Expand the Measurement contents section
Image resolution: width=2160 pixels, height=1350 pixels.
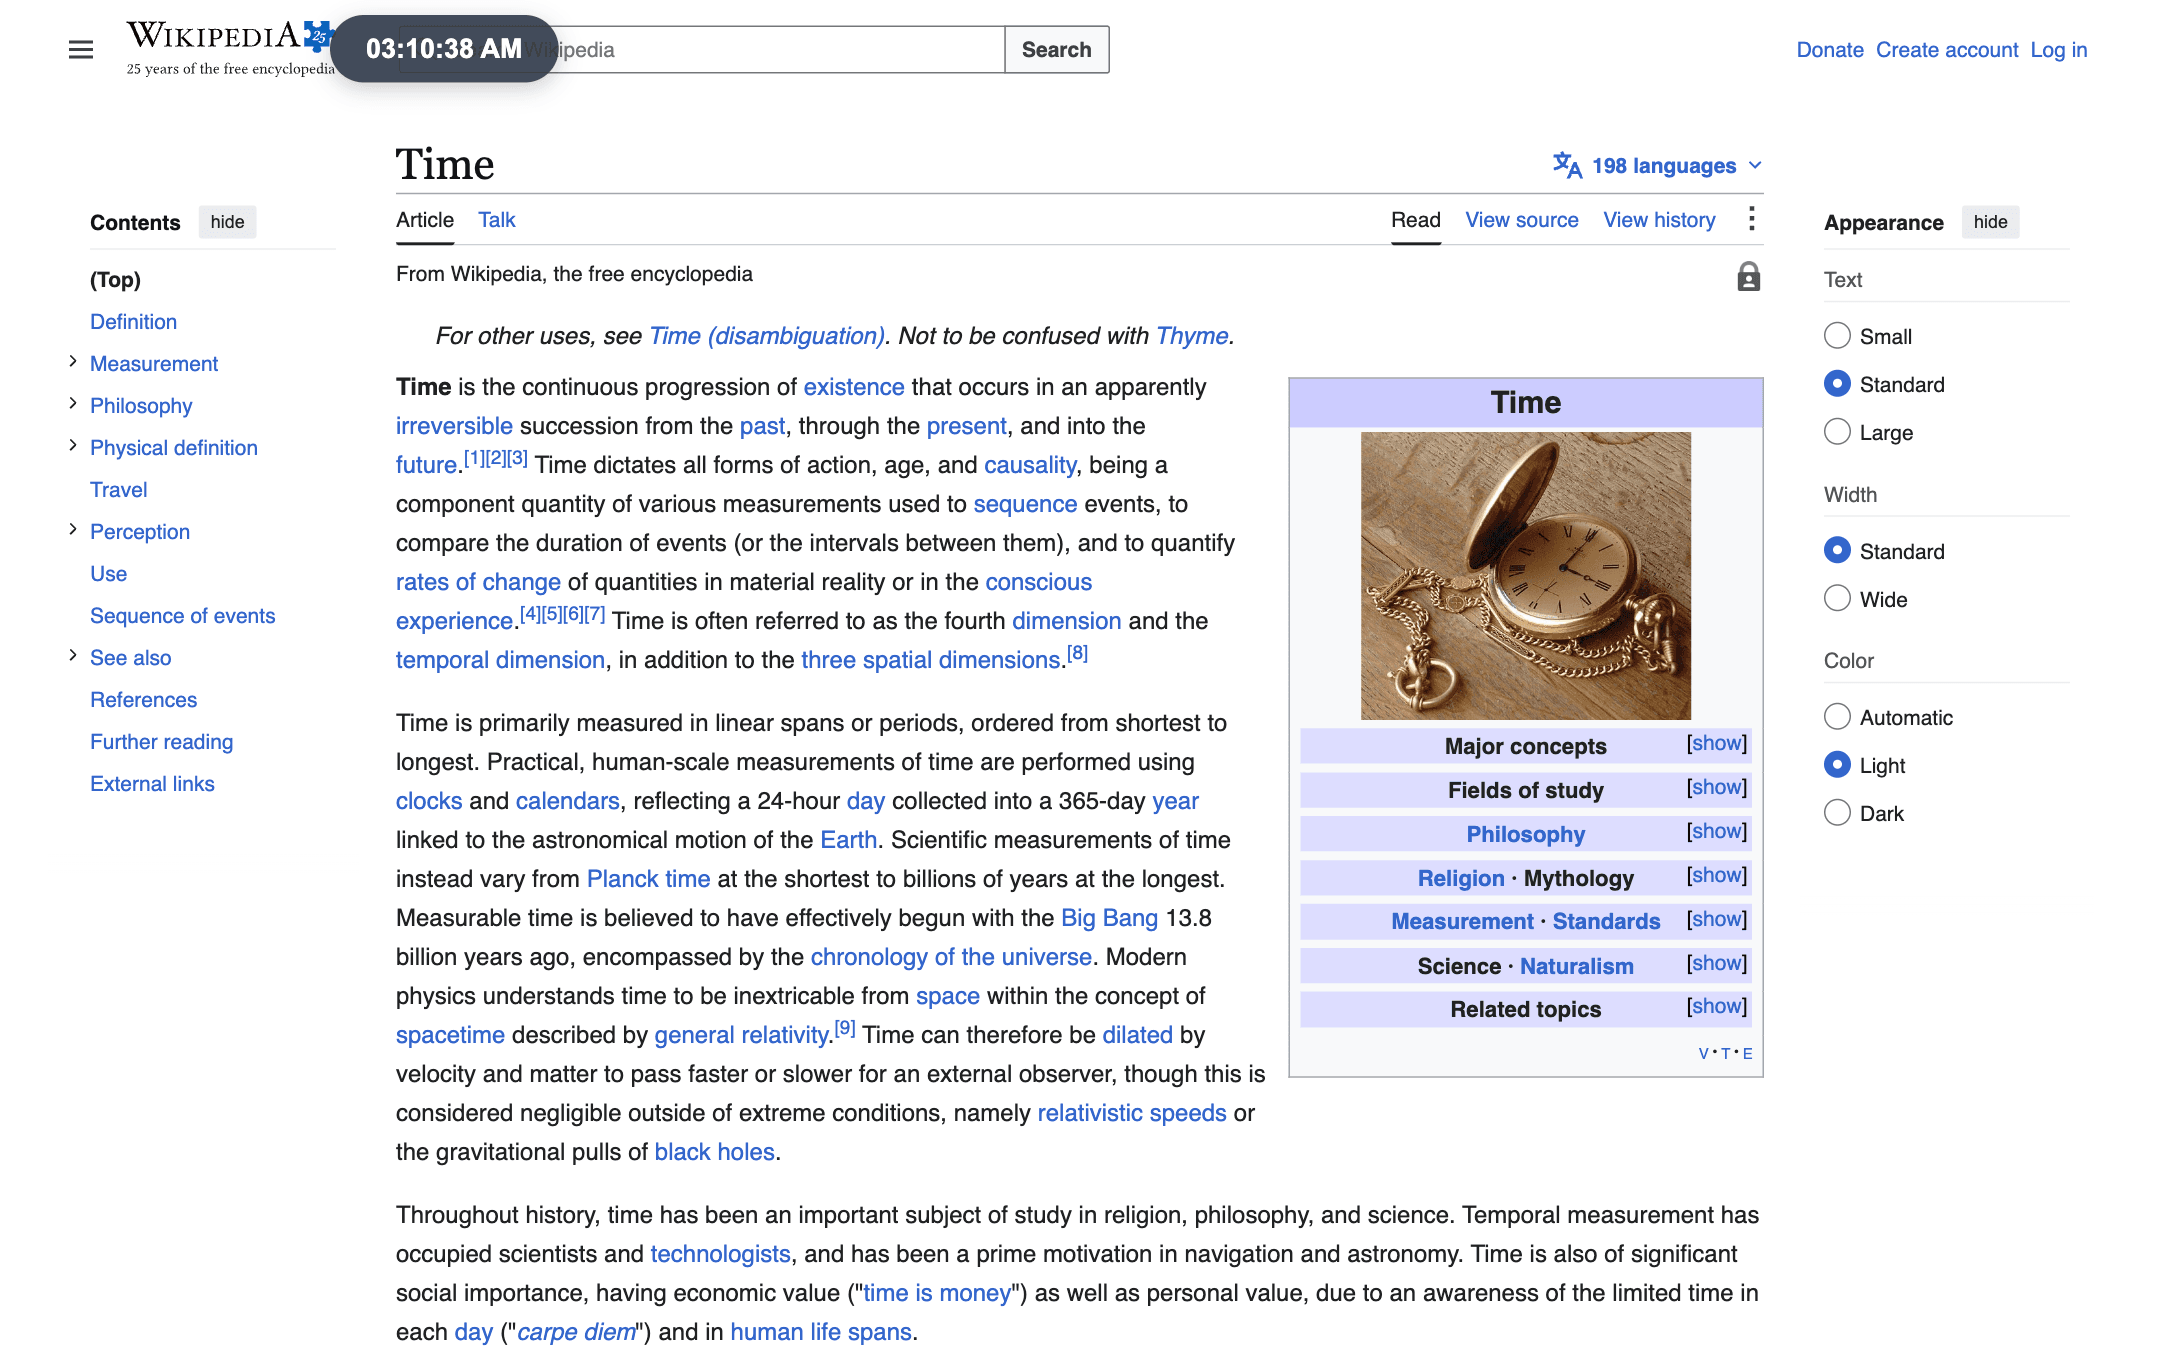tap(73, 362)
